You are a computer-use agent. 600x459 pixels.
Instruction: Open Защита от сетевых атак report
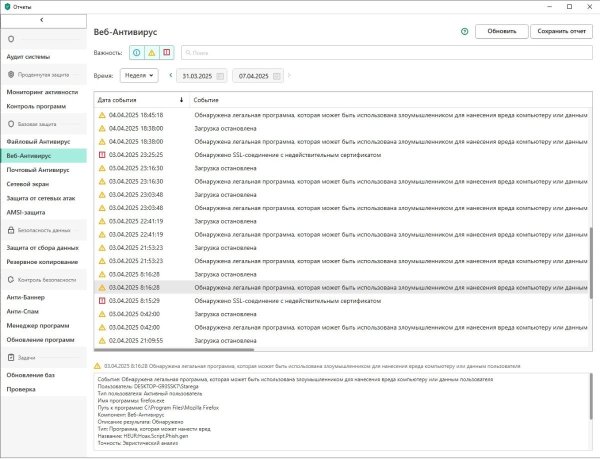tap(41, 198)
